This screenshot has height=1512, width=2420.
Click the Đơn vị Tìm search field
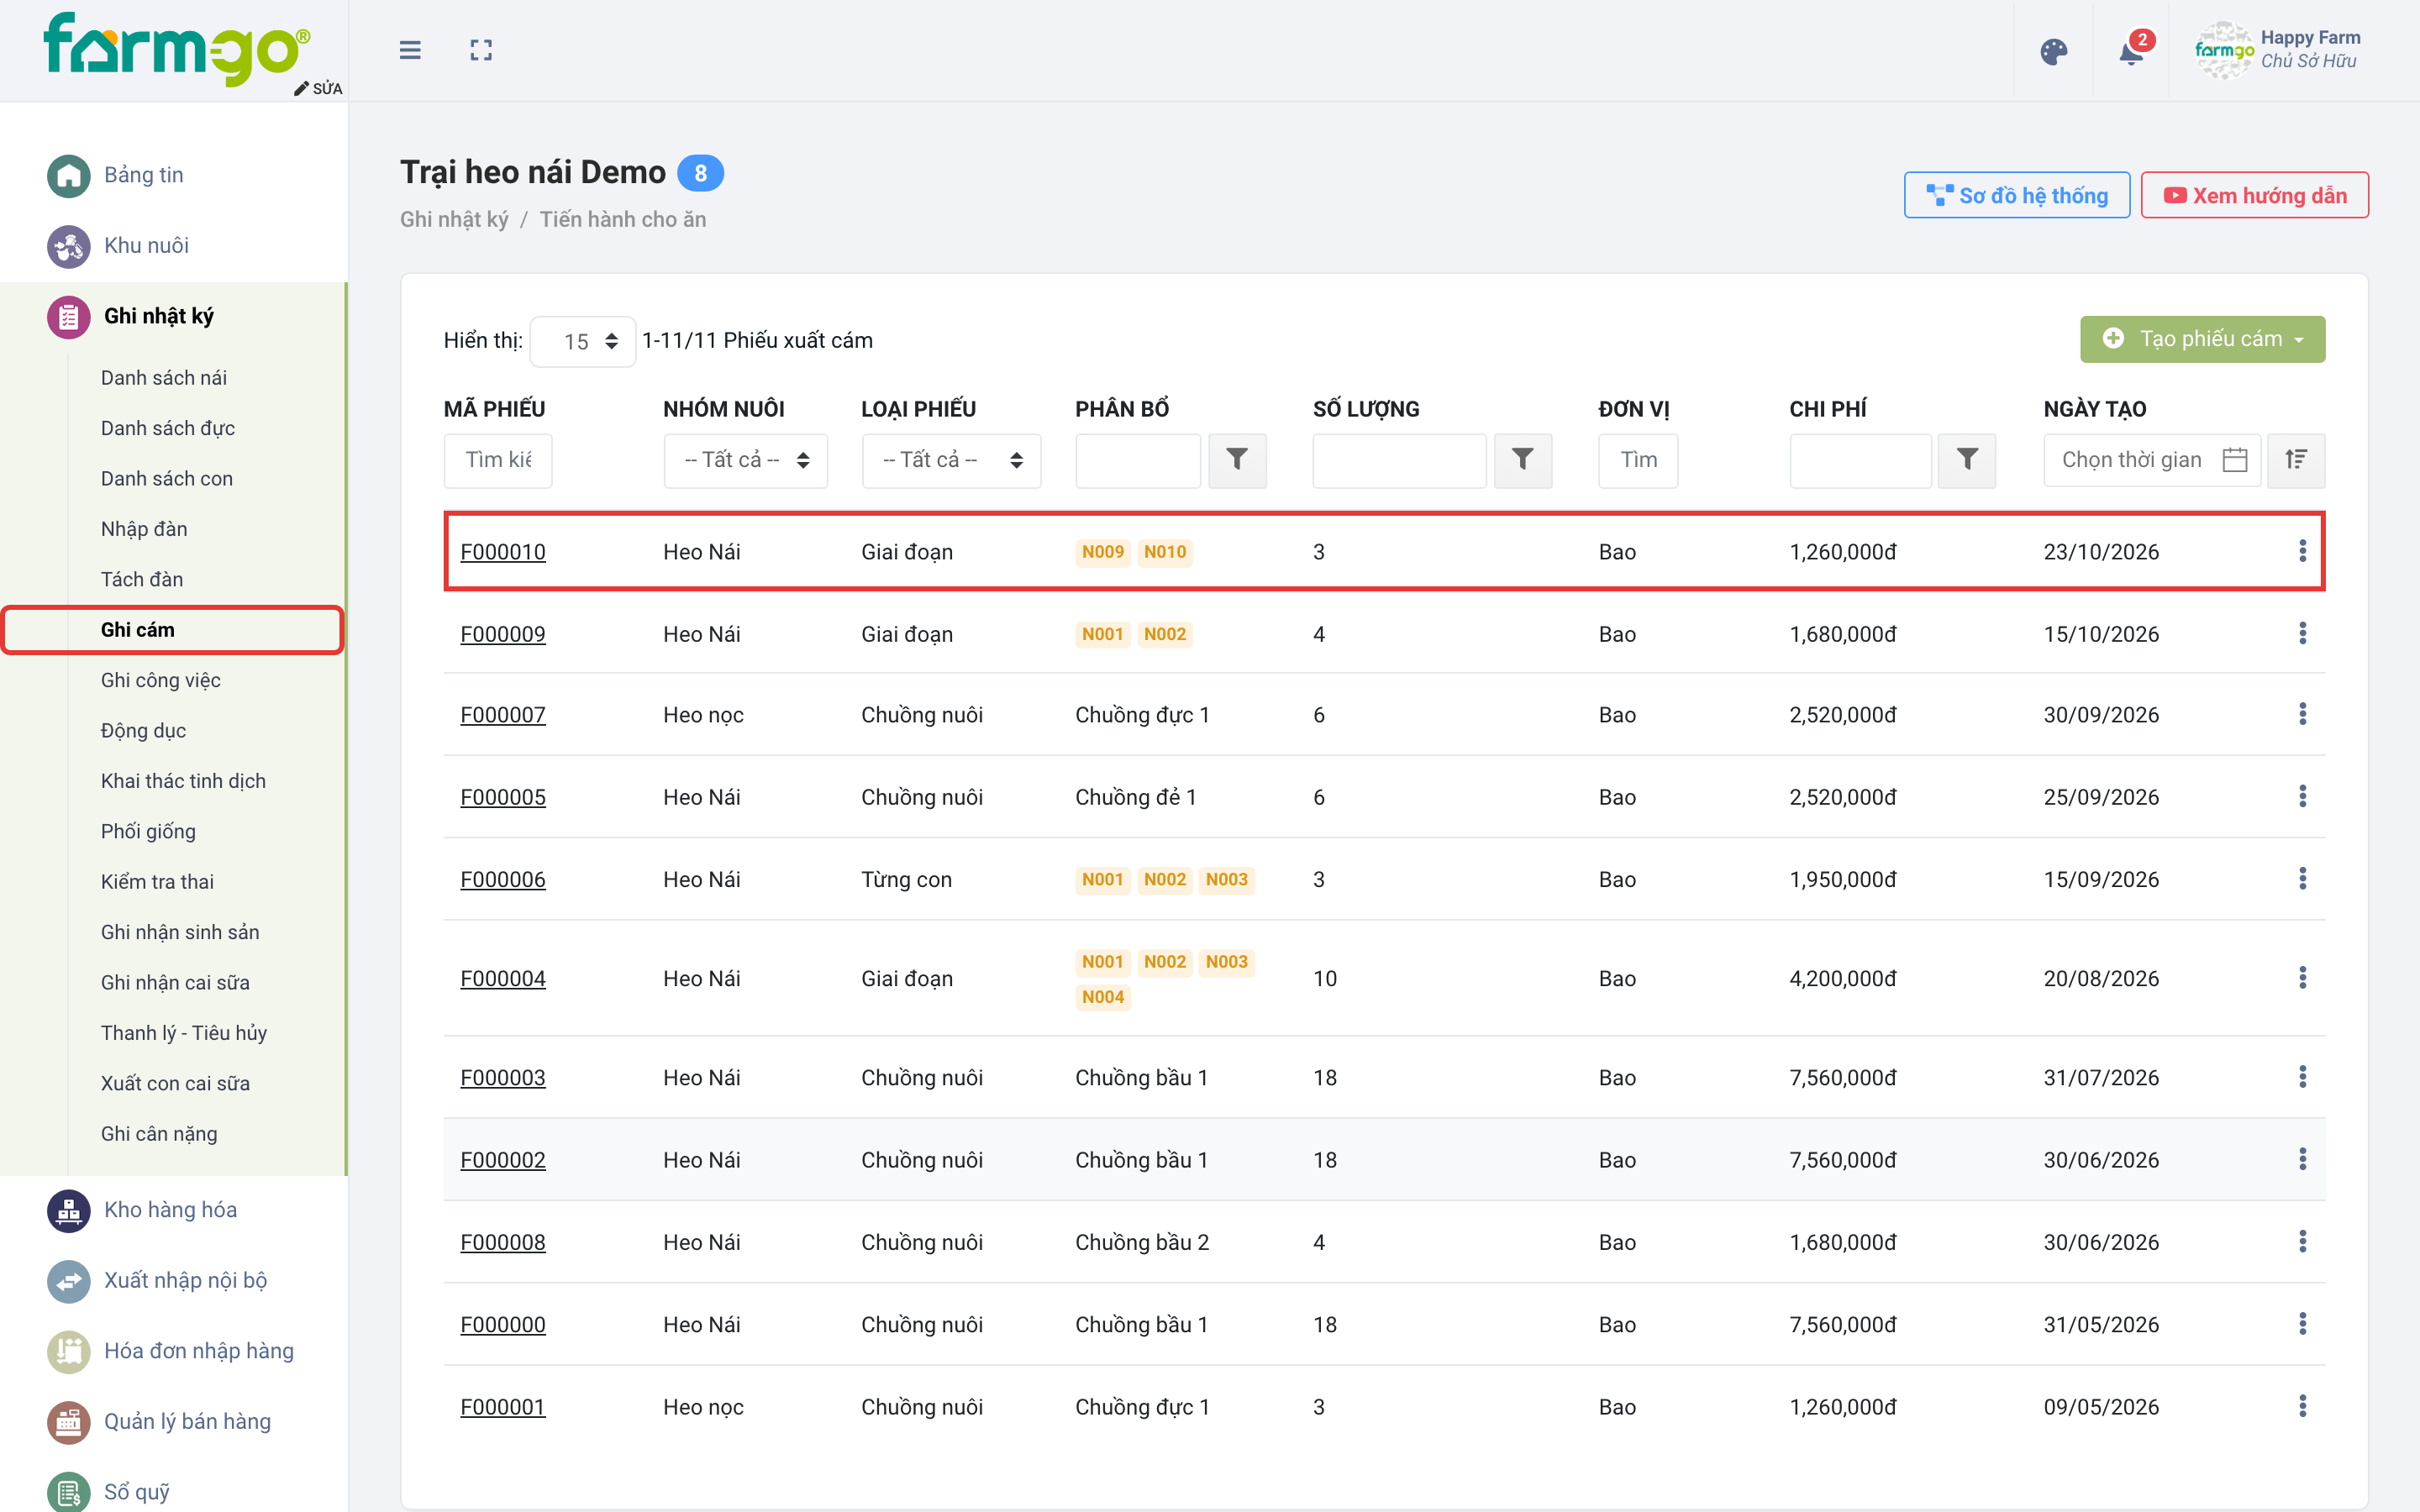(x=1638, y=460)
